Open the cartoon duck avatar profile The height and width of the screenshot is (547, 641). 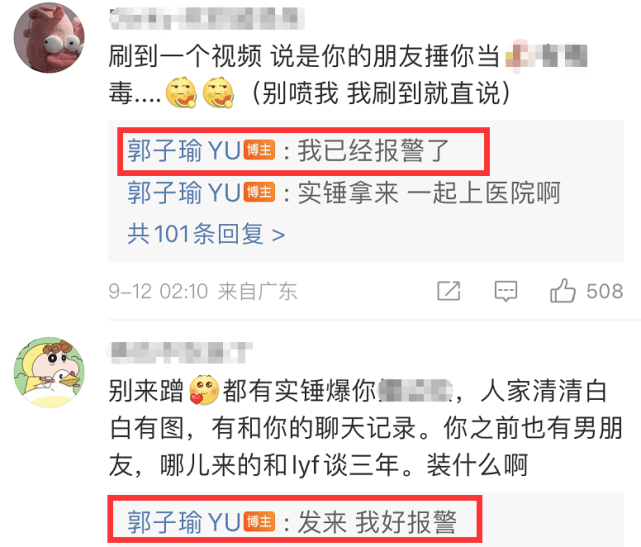[49, 372]
